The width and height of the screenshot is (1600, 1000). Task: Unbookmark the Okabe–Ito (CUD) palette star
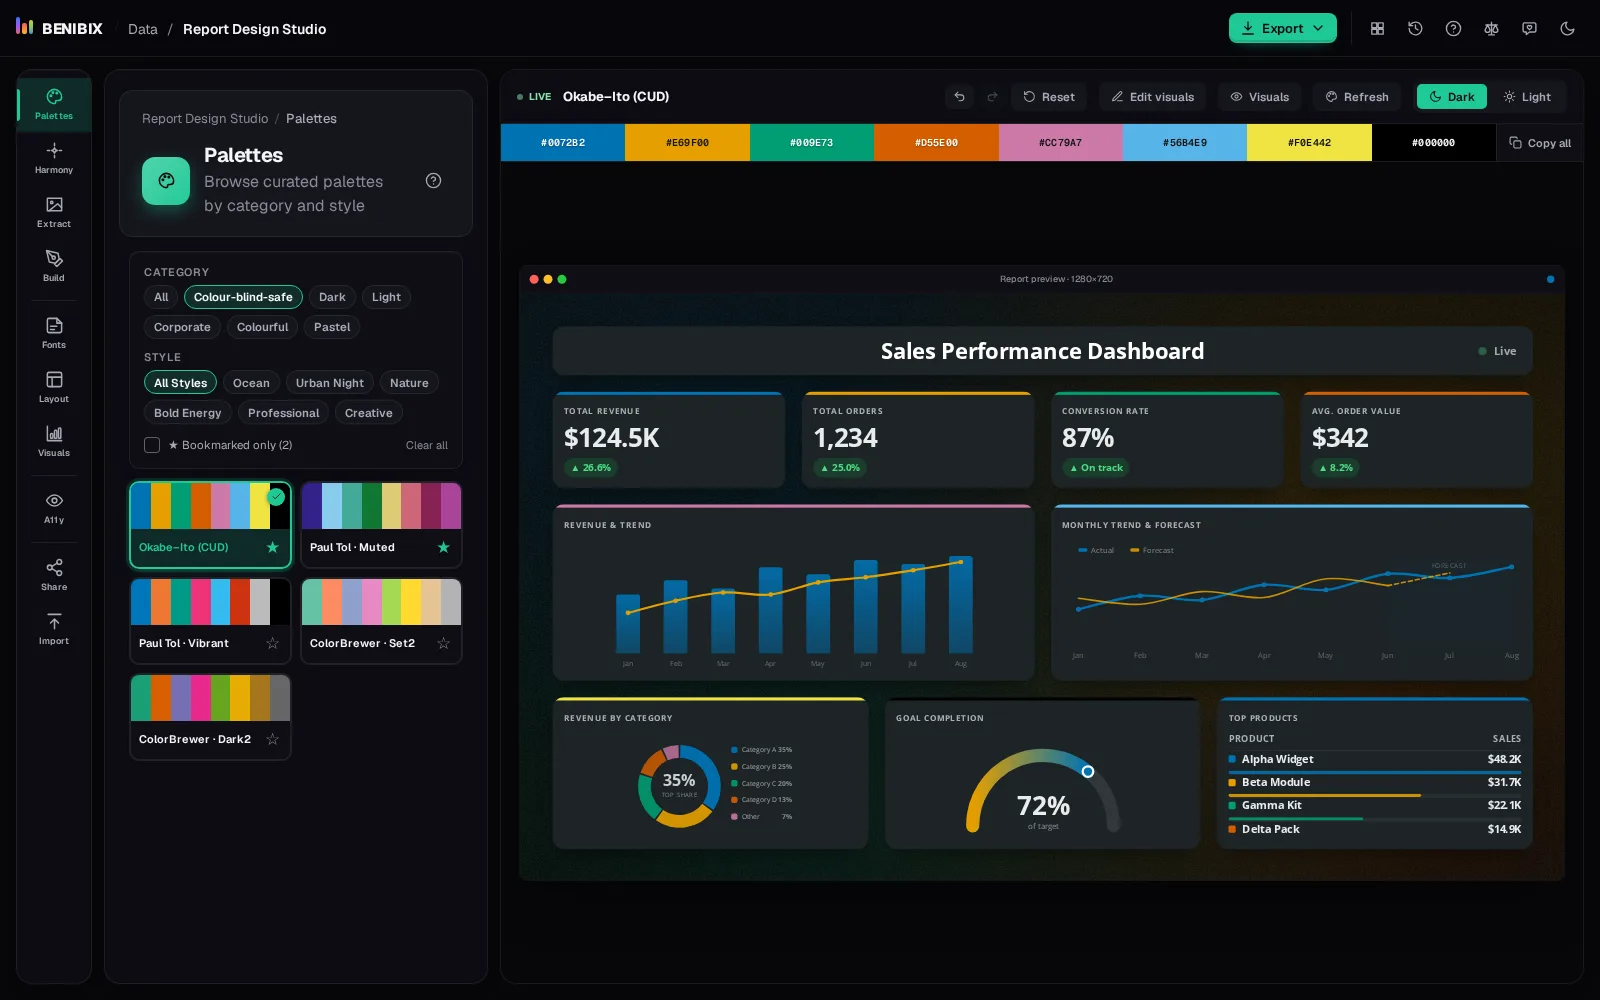pyautogui.click(x=272, y=547)
